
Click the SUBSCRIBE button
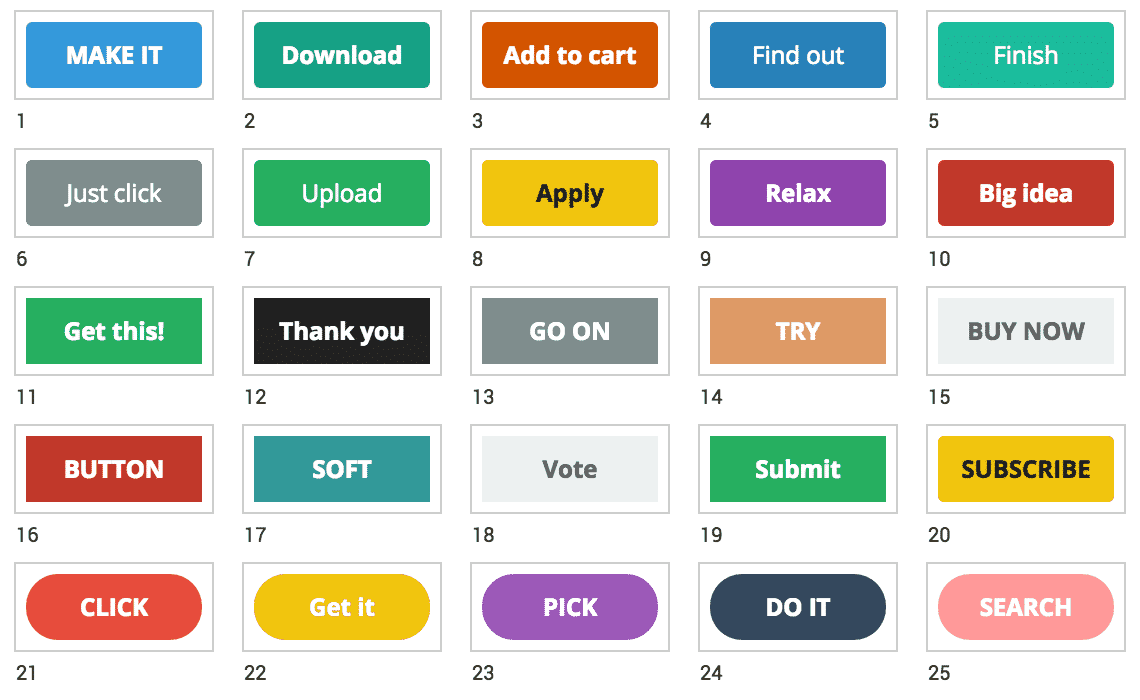[x=1025, y=469]
